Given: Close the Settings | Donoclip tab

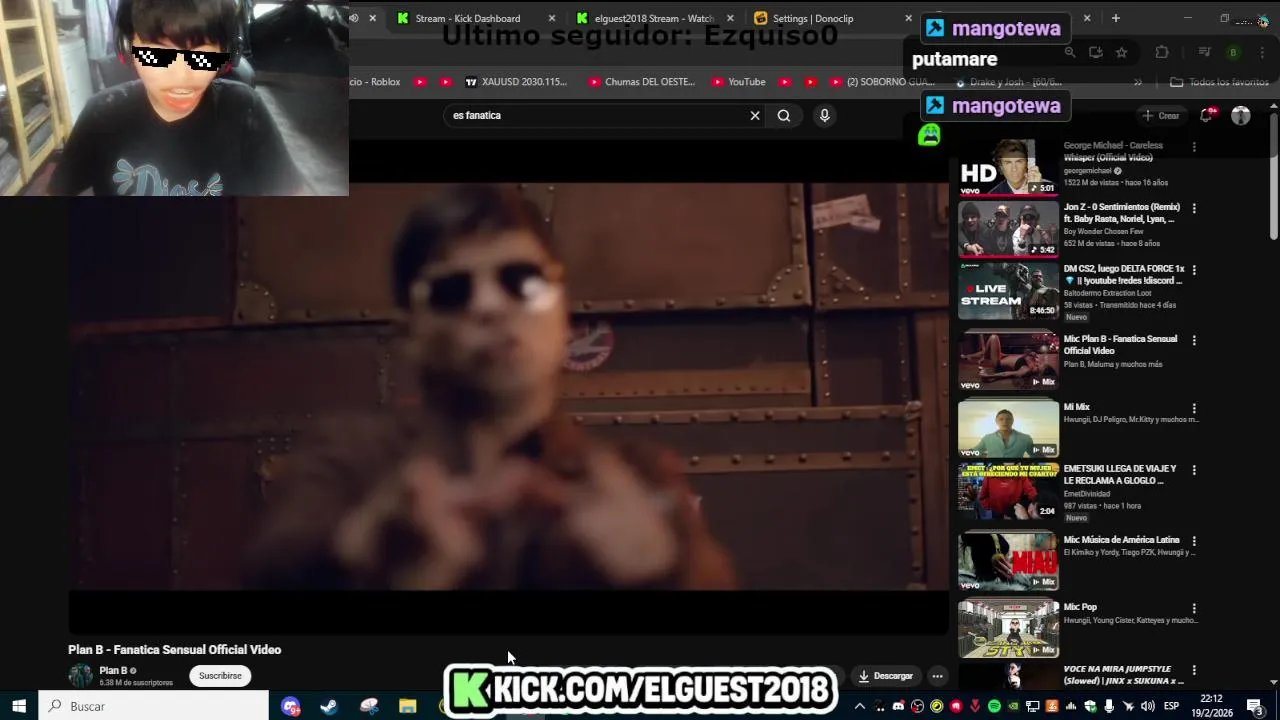Looking at the screenshot, I should (x=908, y=18).
